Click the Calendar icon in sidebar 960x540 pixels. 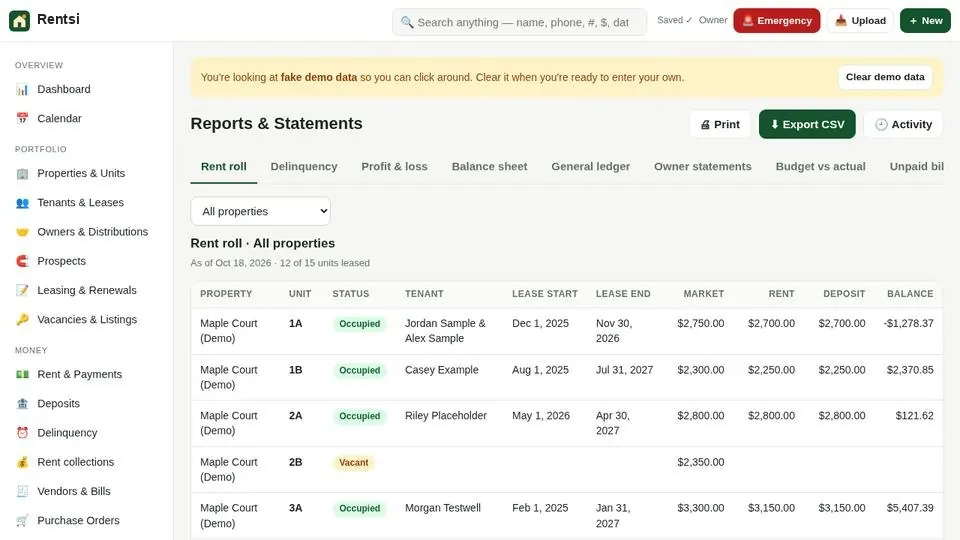point(23,119)
